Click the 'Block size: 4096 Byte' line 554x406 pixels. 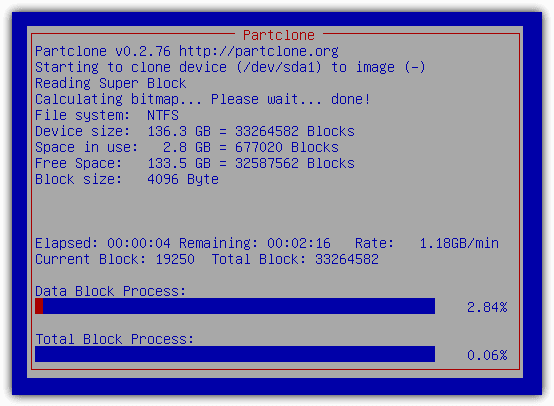click(x=127, y=180)
